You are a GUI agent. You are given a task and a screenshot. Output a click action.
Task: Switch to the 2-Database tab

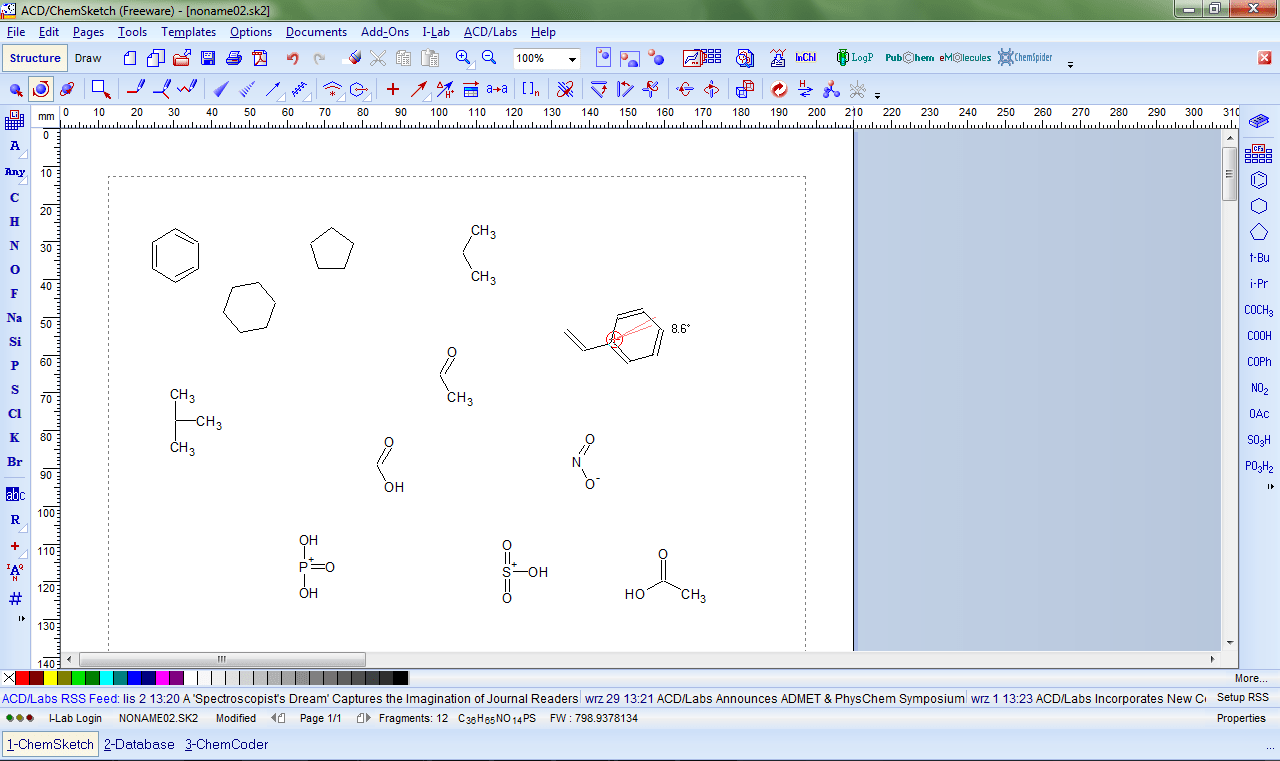(139, 744)
